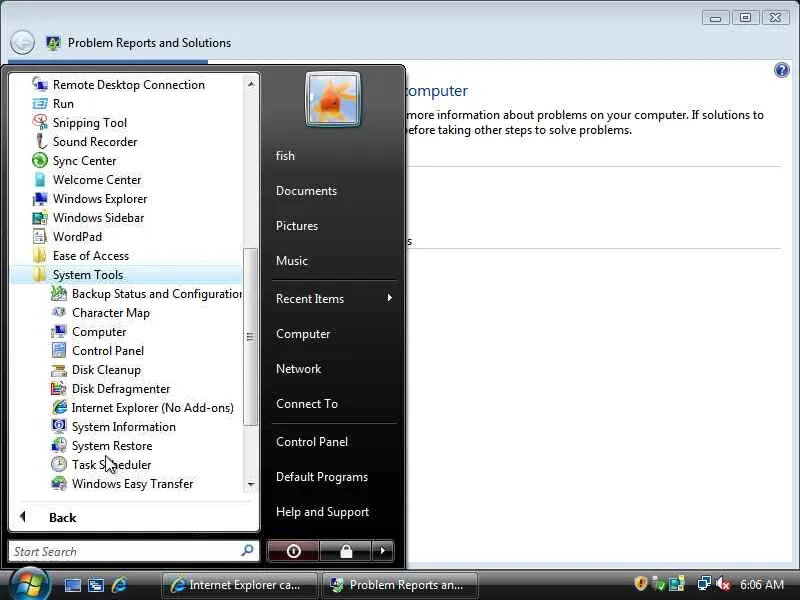The height and width of the screenshot is (600, 800).
Task: Click back arrow in Problem Reports window
Action: [x=22, y=42]
